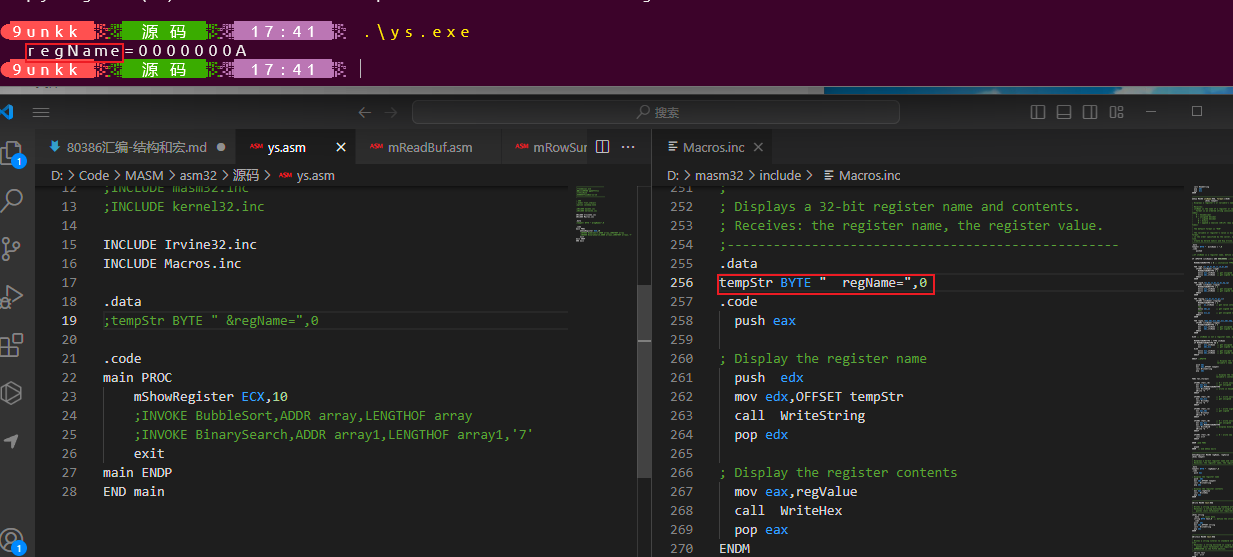
Task: Toggle the secondary side bar layout icon
Action: (1089, 112)
